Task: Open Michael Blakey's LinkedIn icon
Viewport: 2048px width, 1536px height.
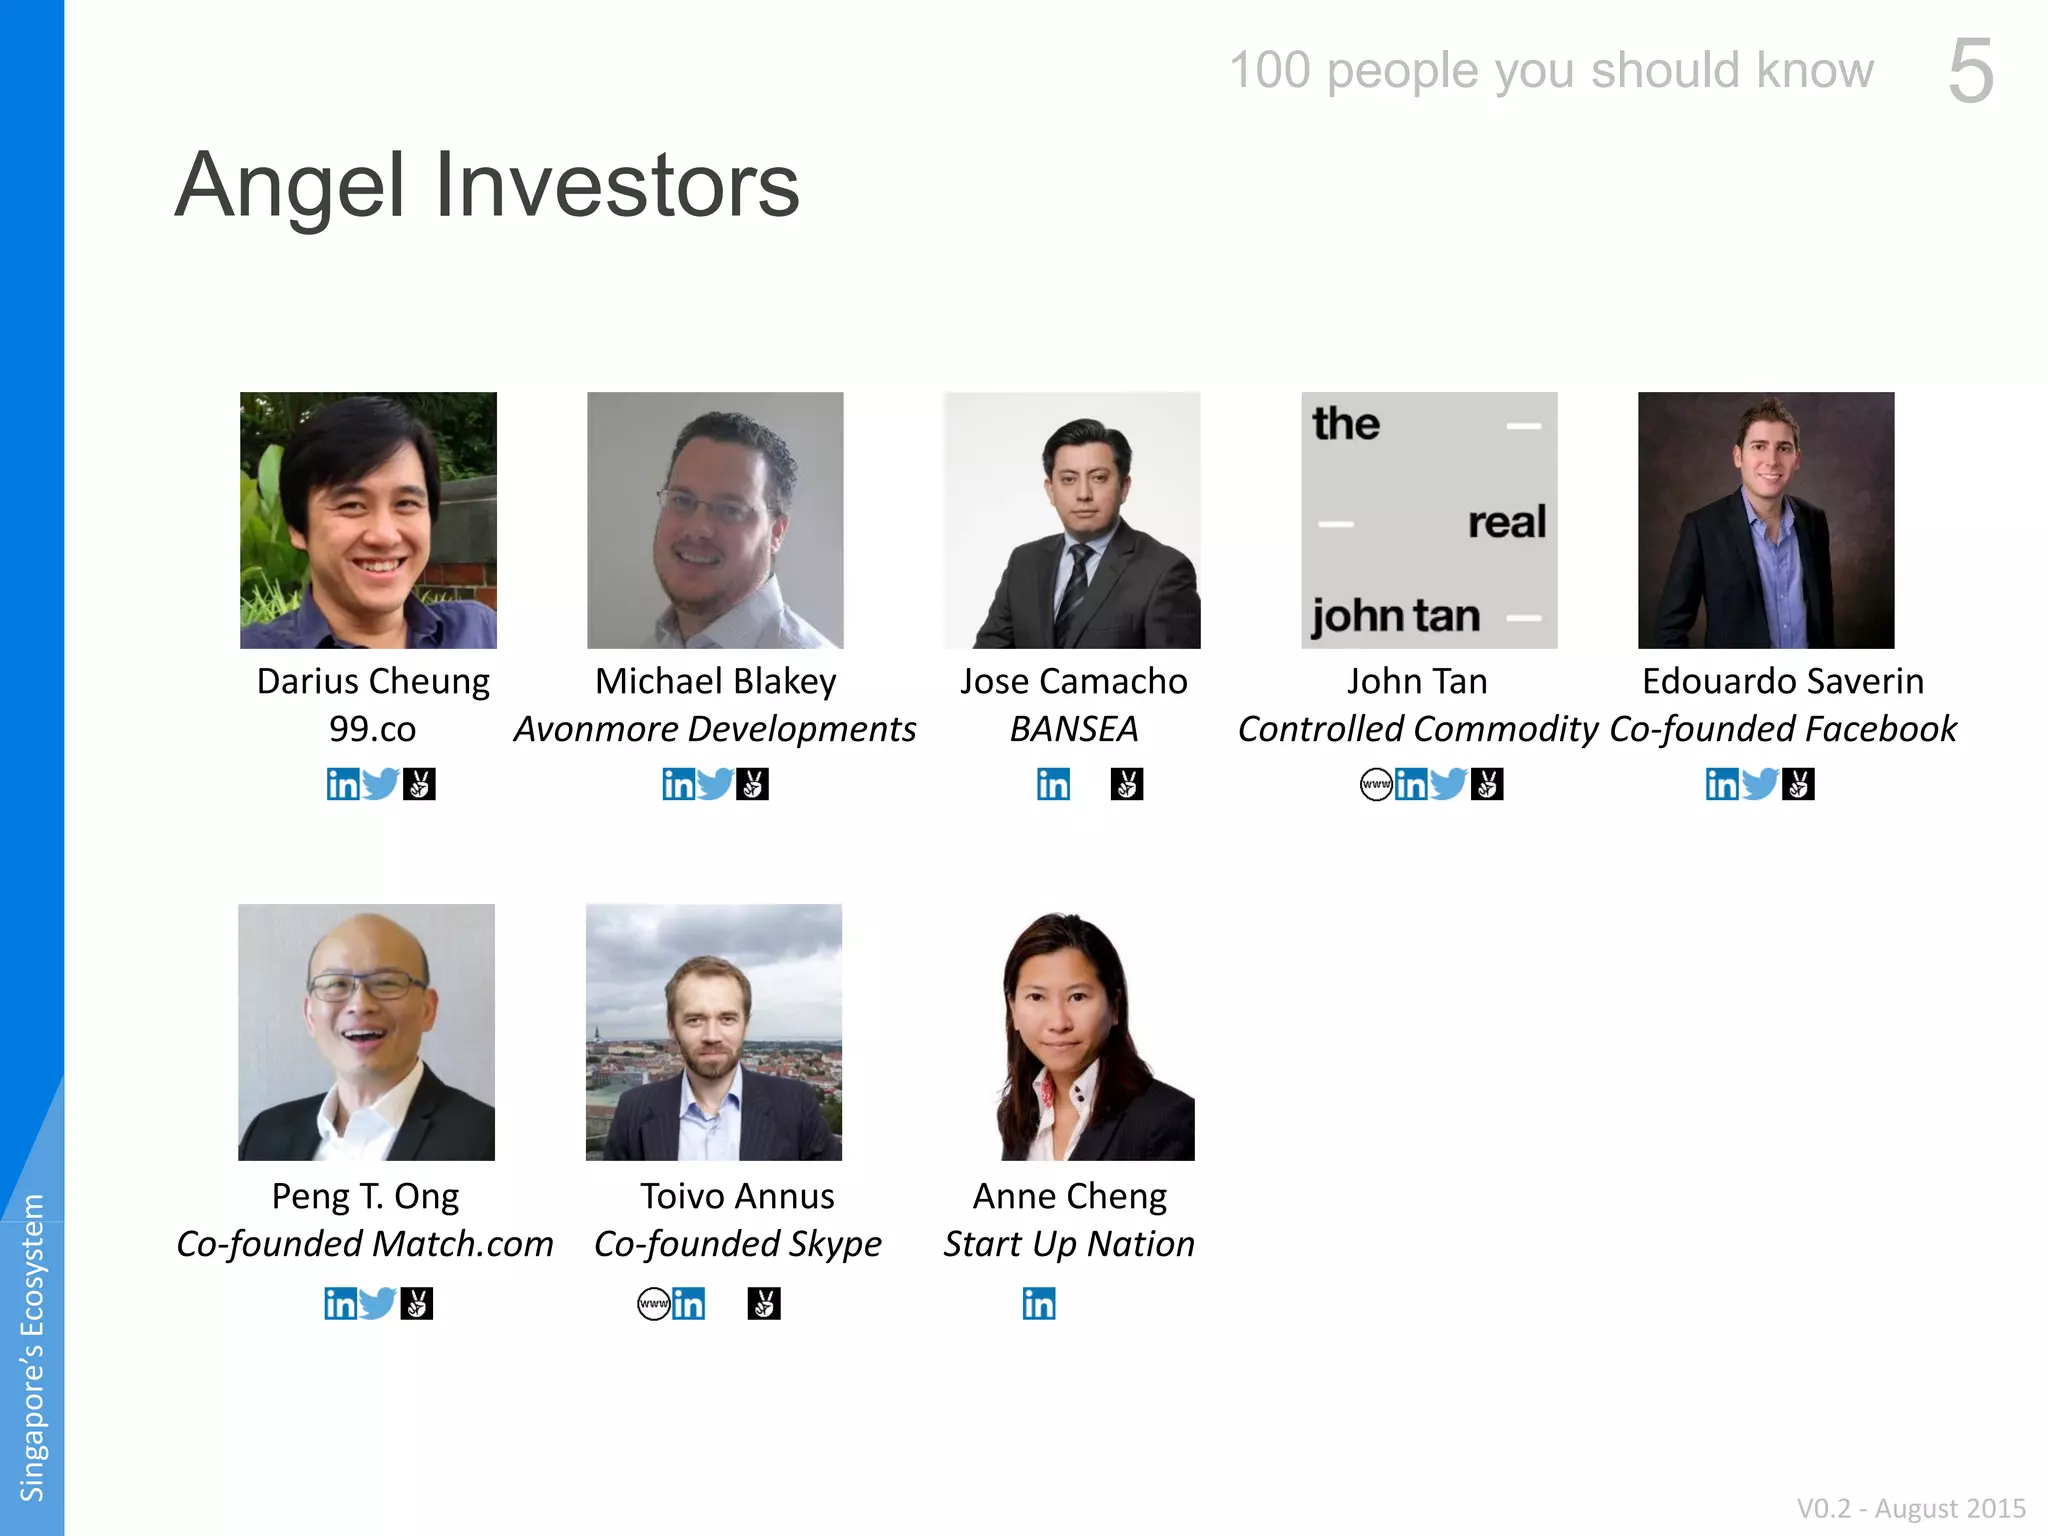Action: [678, 784]
